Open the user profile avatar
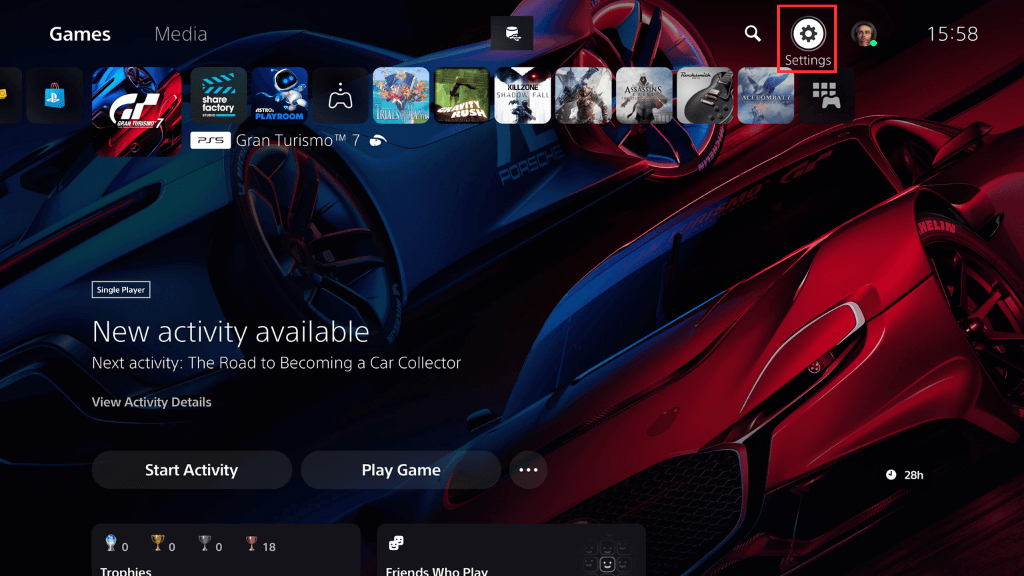The height and width of the screenshot is (576, 1024). point(863,33)
